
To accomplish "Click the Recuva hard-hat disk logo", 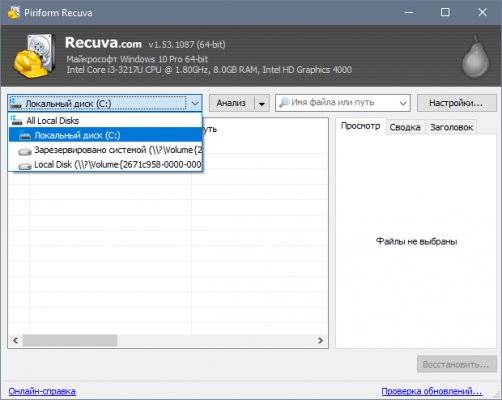I will coord(34,55).
